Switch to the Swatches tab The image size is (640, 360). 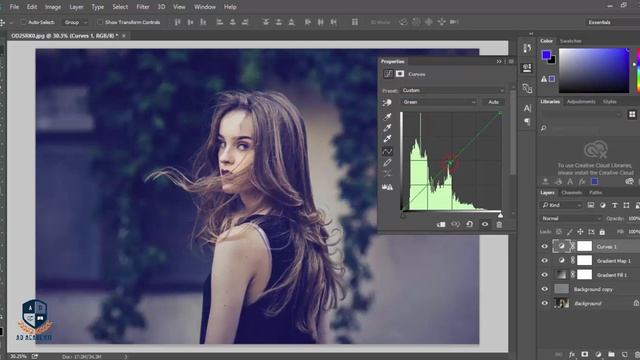pos(570,41)
